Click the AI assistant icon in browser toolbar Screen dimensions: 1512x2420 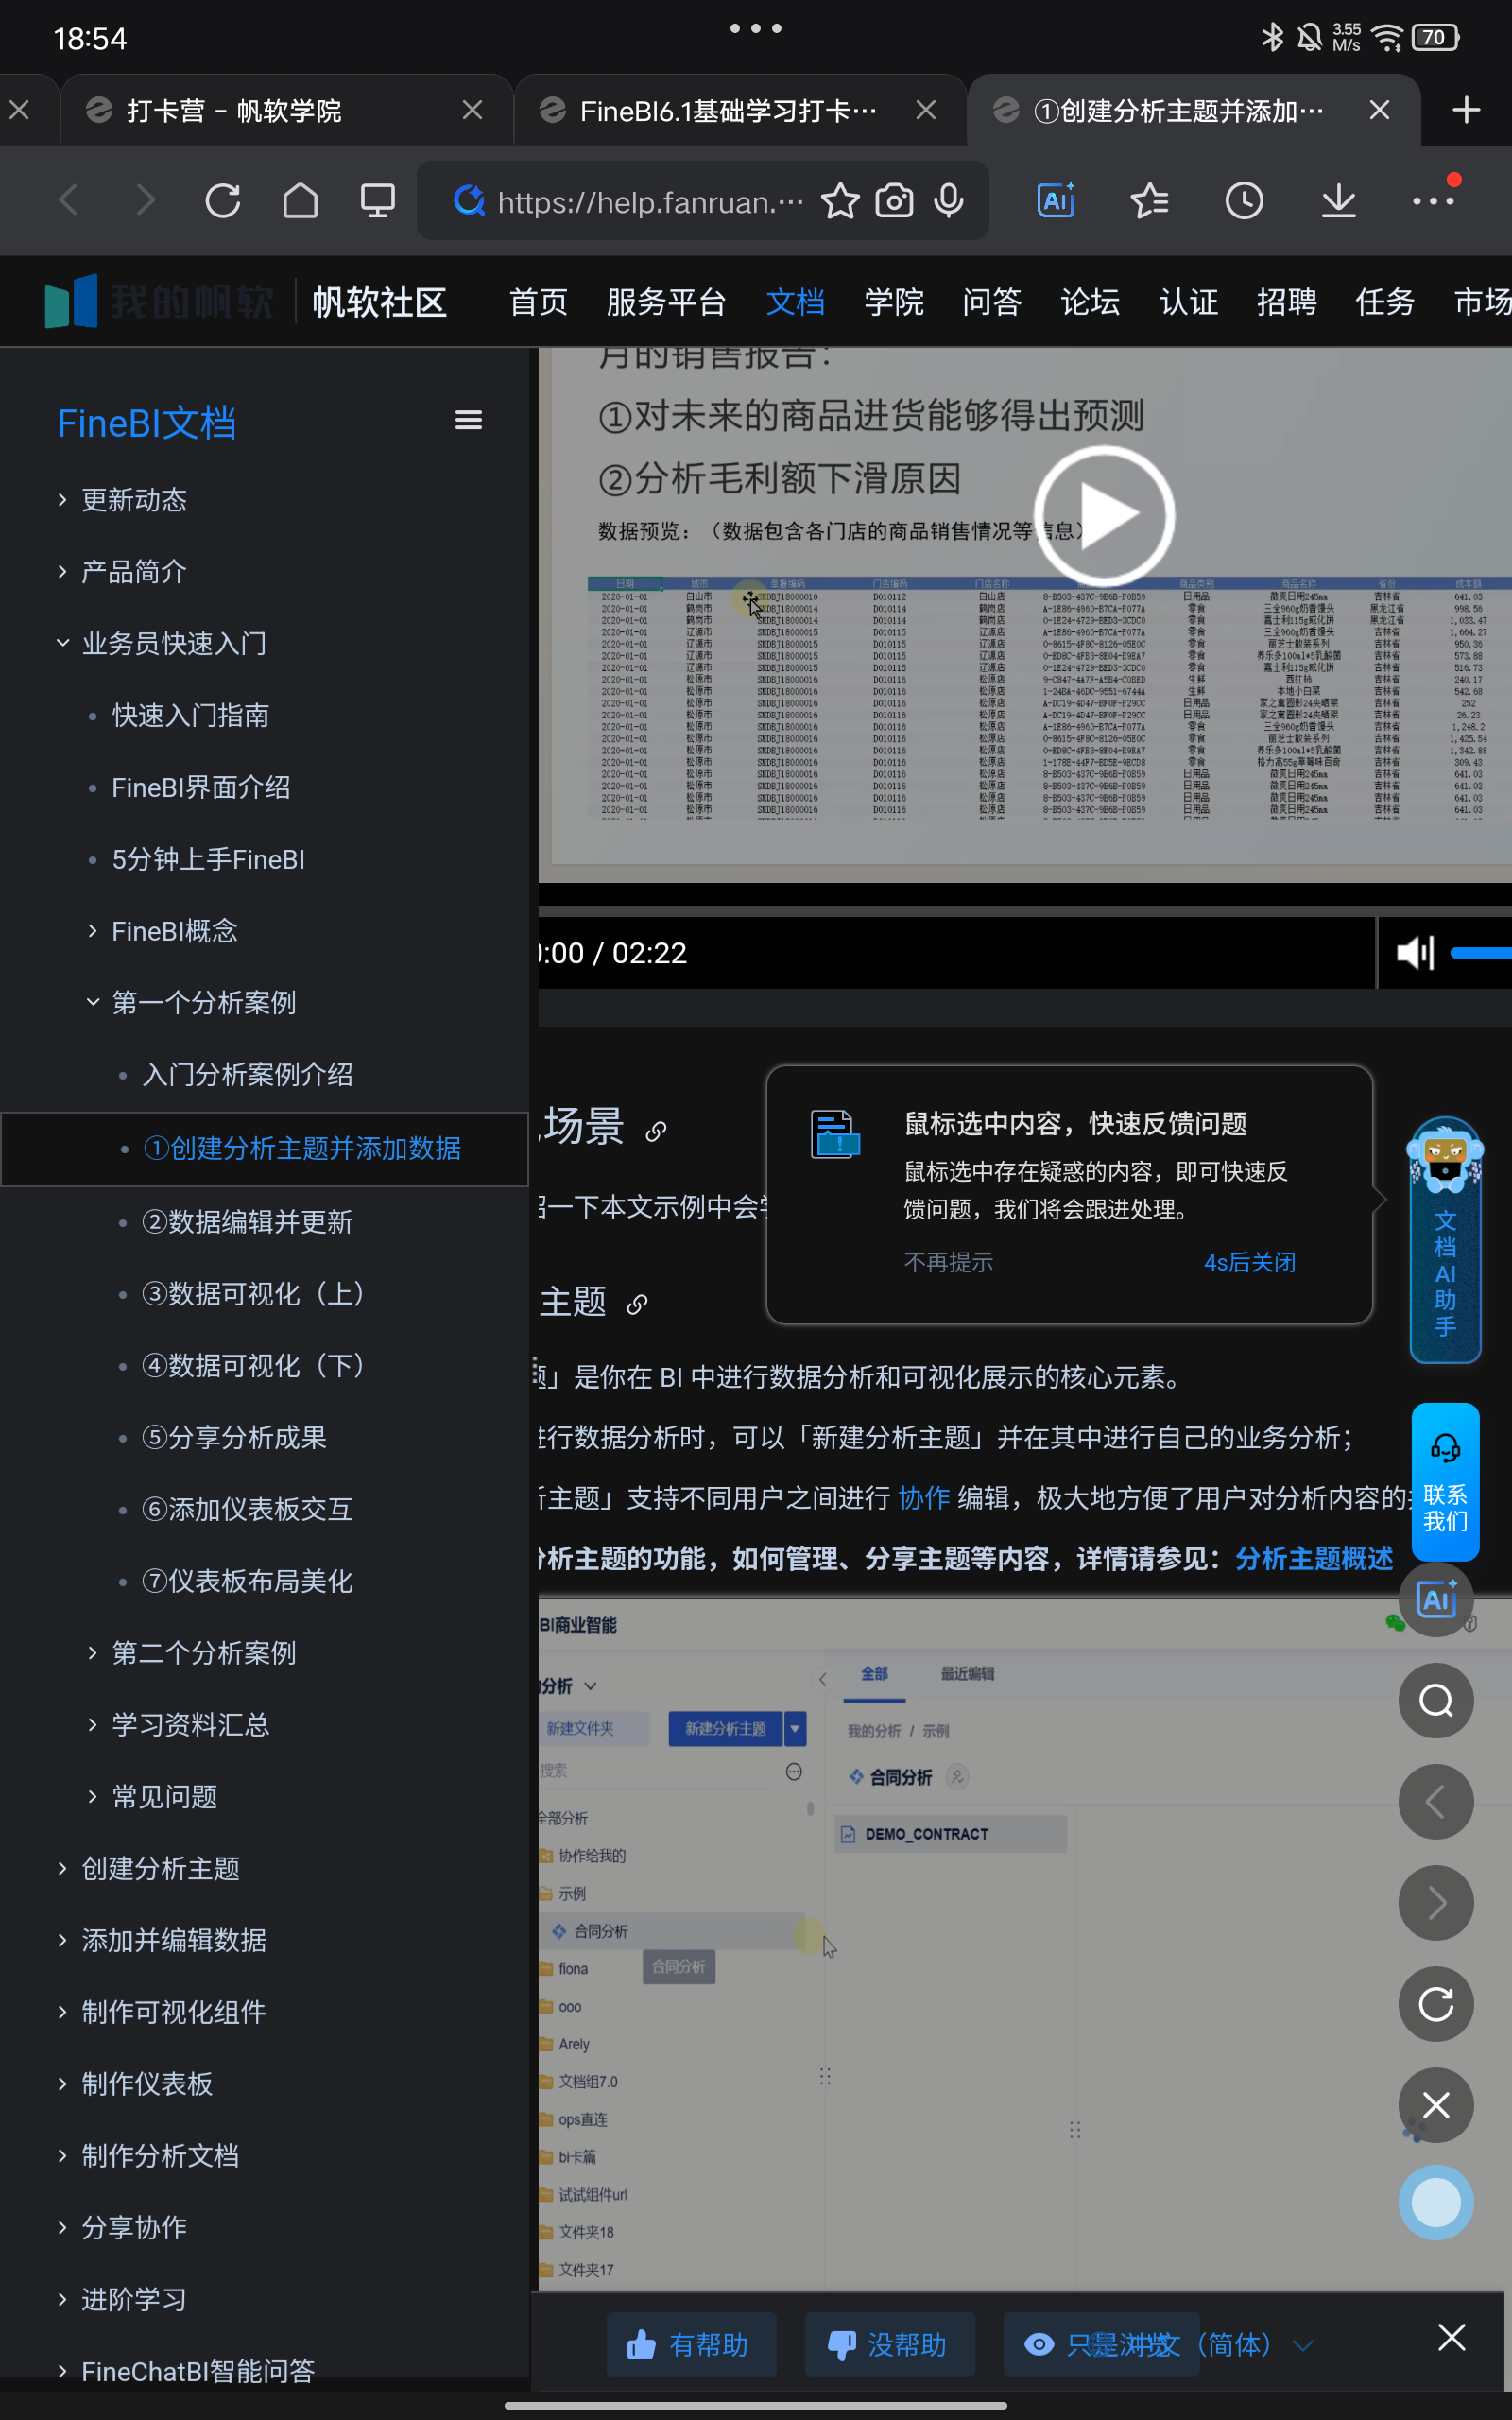pos(1055,200)
